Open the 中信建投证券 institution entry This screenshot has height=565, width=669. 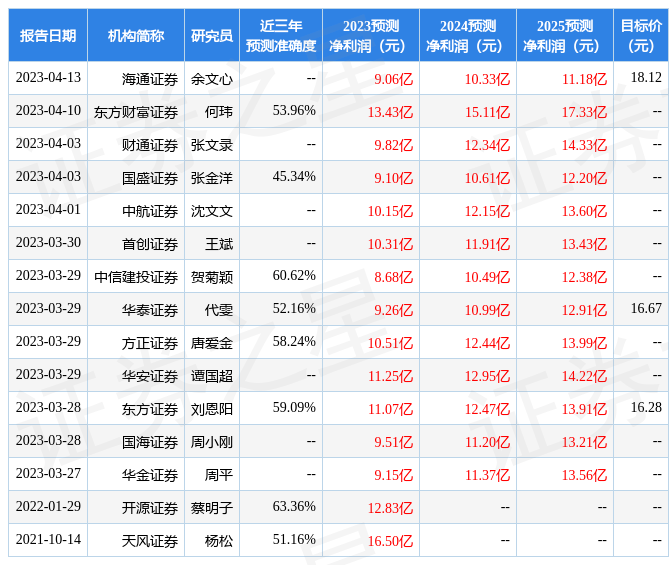coord(136,277)
